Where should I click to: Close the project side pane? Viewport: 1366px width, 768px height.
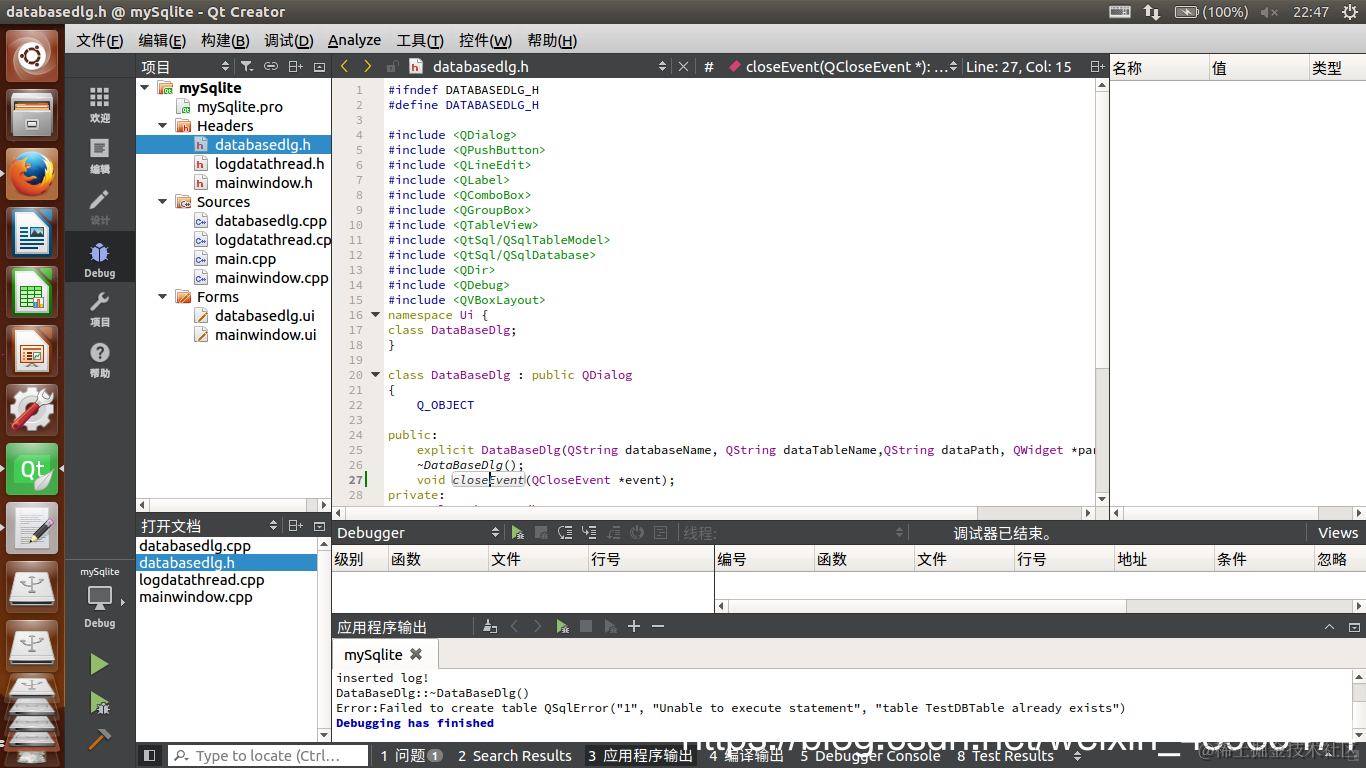tap(320, 66)
